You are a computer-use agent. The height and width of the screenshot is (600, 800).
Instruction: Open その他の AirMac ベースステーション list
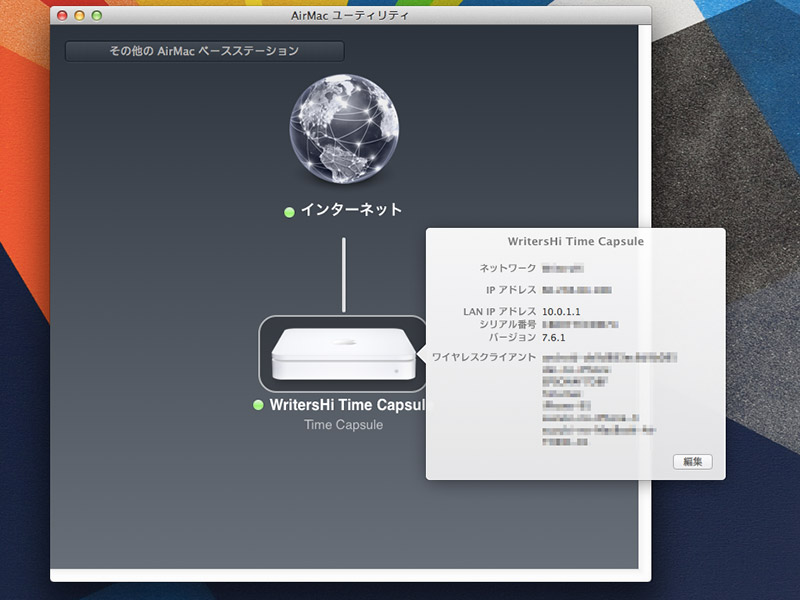(x=202, y=51)
